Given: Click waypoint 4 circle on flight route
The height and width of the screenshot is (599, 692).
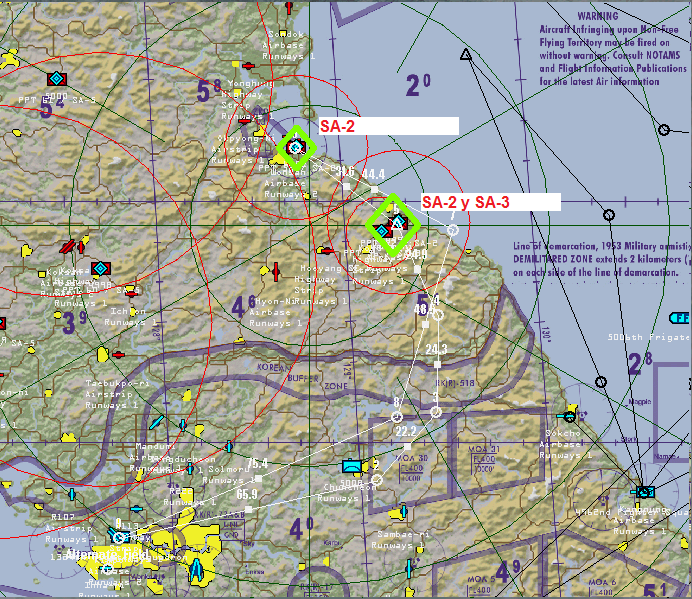Looking at the screenshot, I should [x=437, y=315].
